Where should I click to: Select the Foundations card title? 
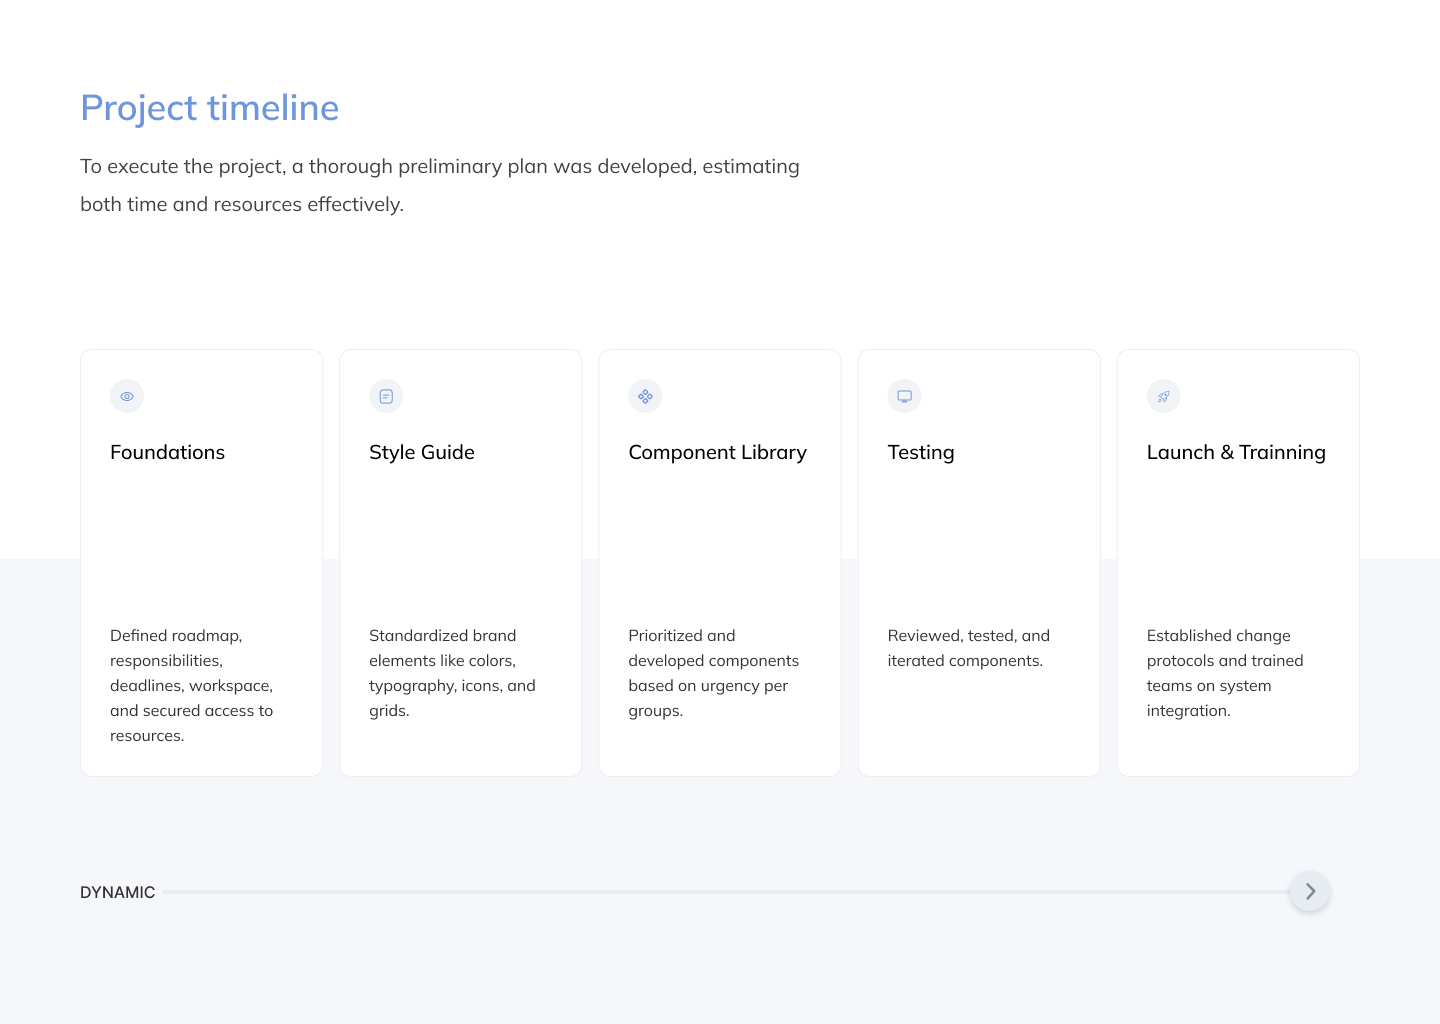pyautogui.click(x=167, y=452)
